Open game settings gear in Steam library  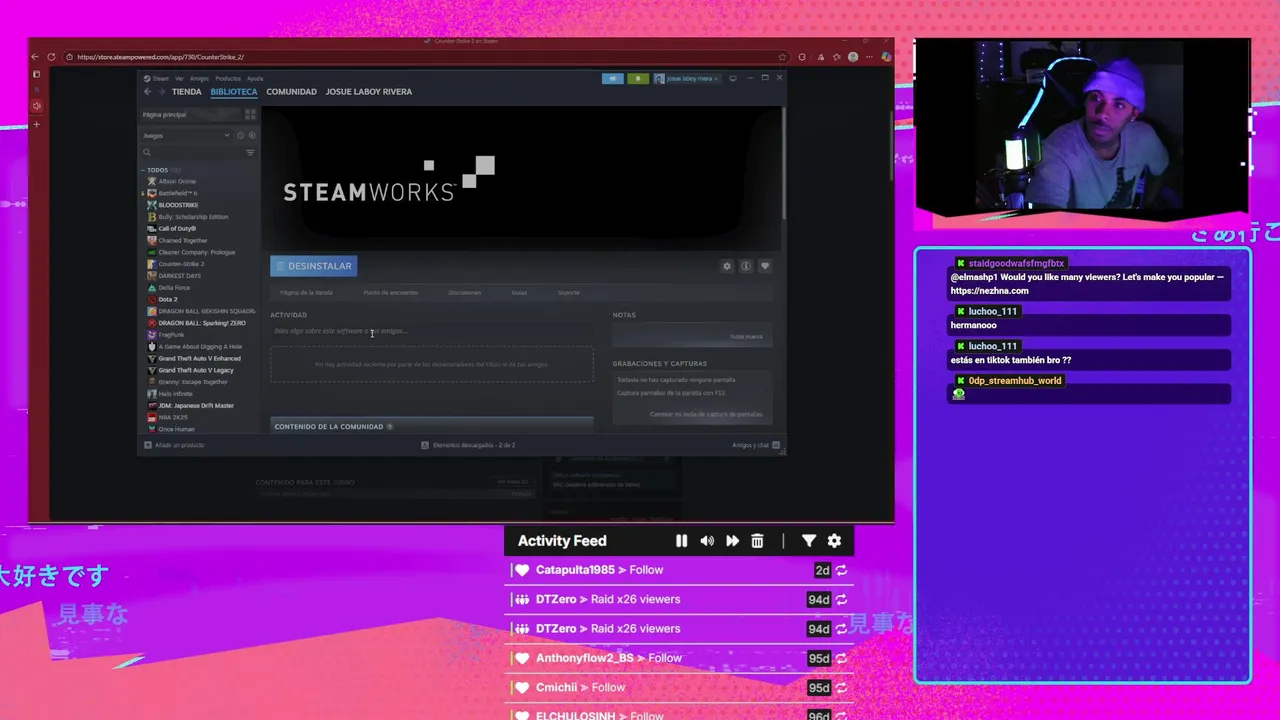coord(727,266)
